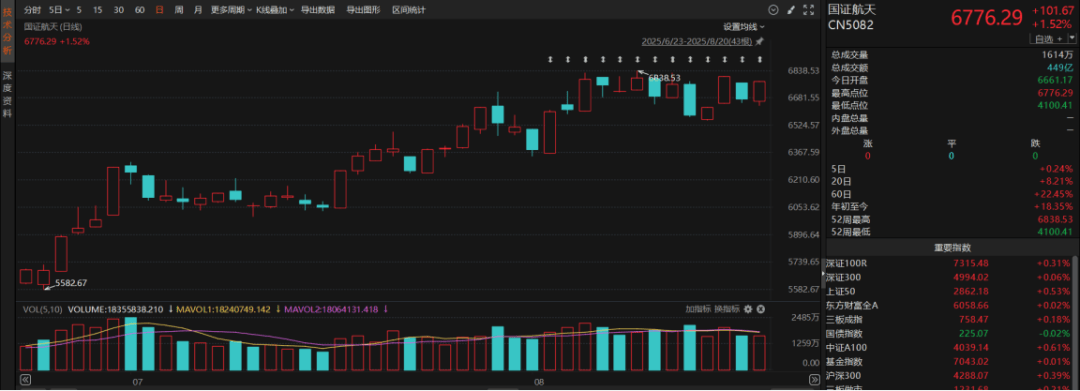Screen dimensions: 1080x391
Task: Switch to 周 weekly period
Action: pos(179,10)
